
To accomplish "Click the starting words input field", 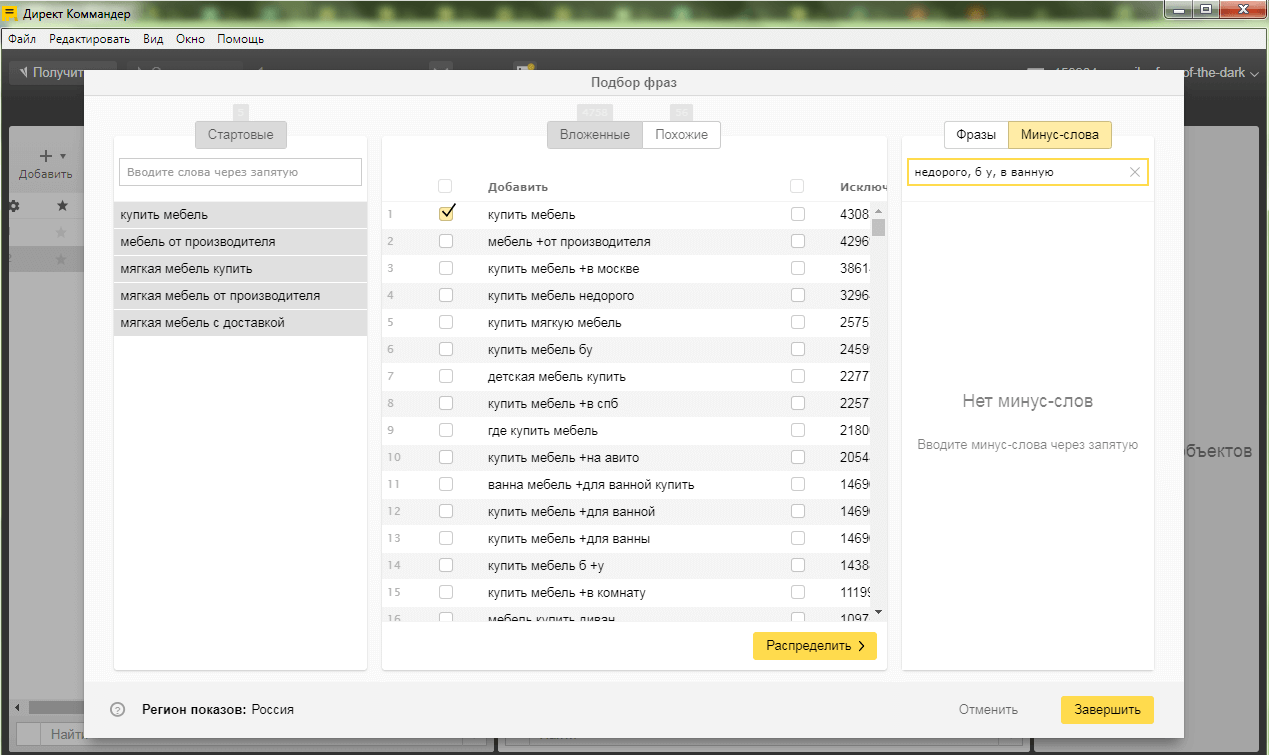I will 240,172.
